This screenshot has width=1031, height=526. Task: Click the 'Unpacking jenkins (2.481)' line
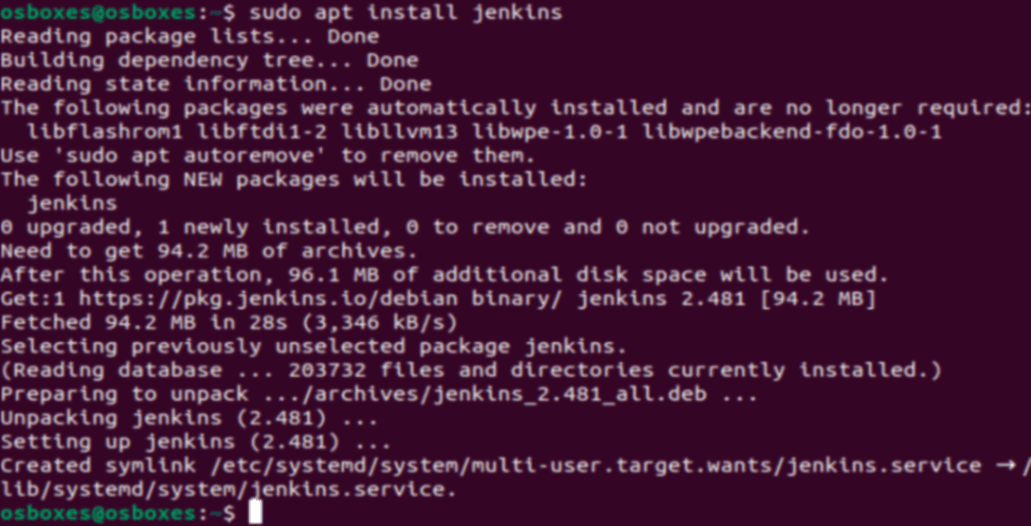pos(189,418)
